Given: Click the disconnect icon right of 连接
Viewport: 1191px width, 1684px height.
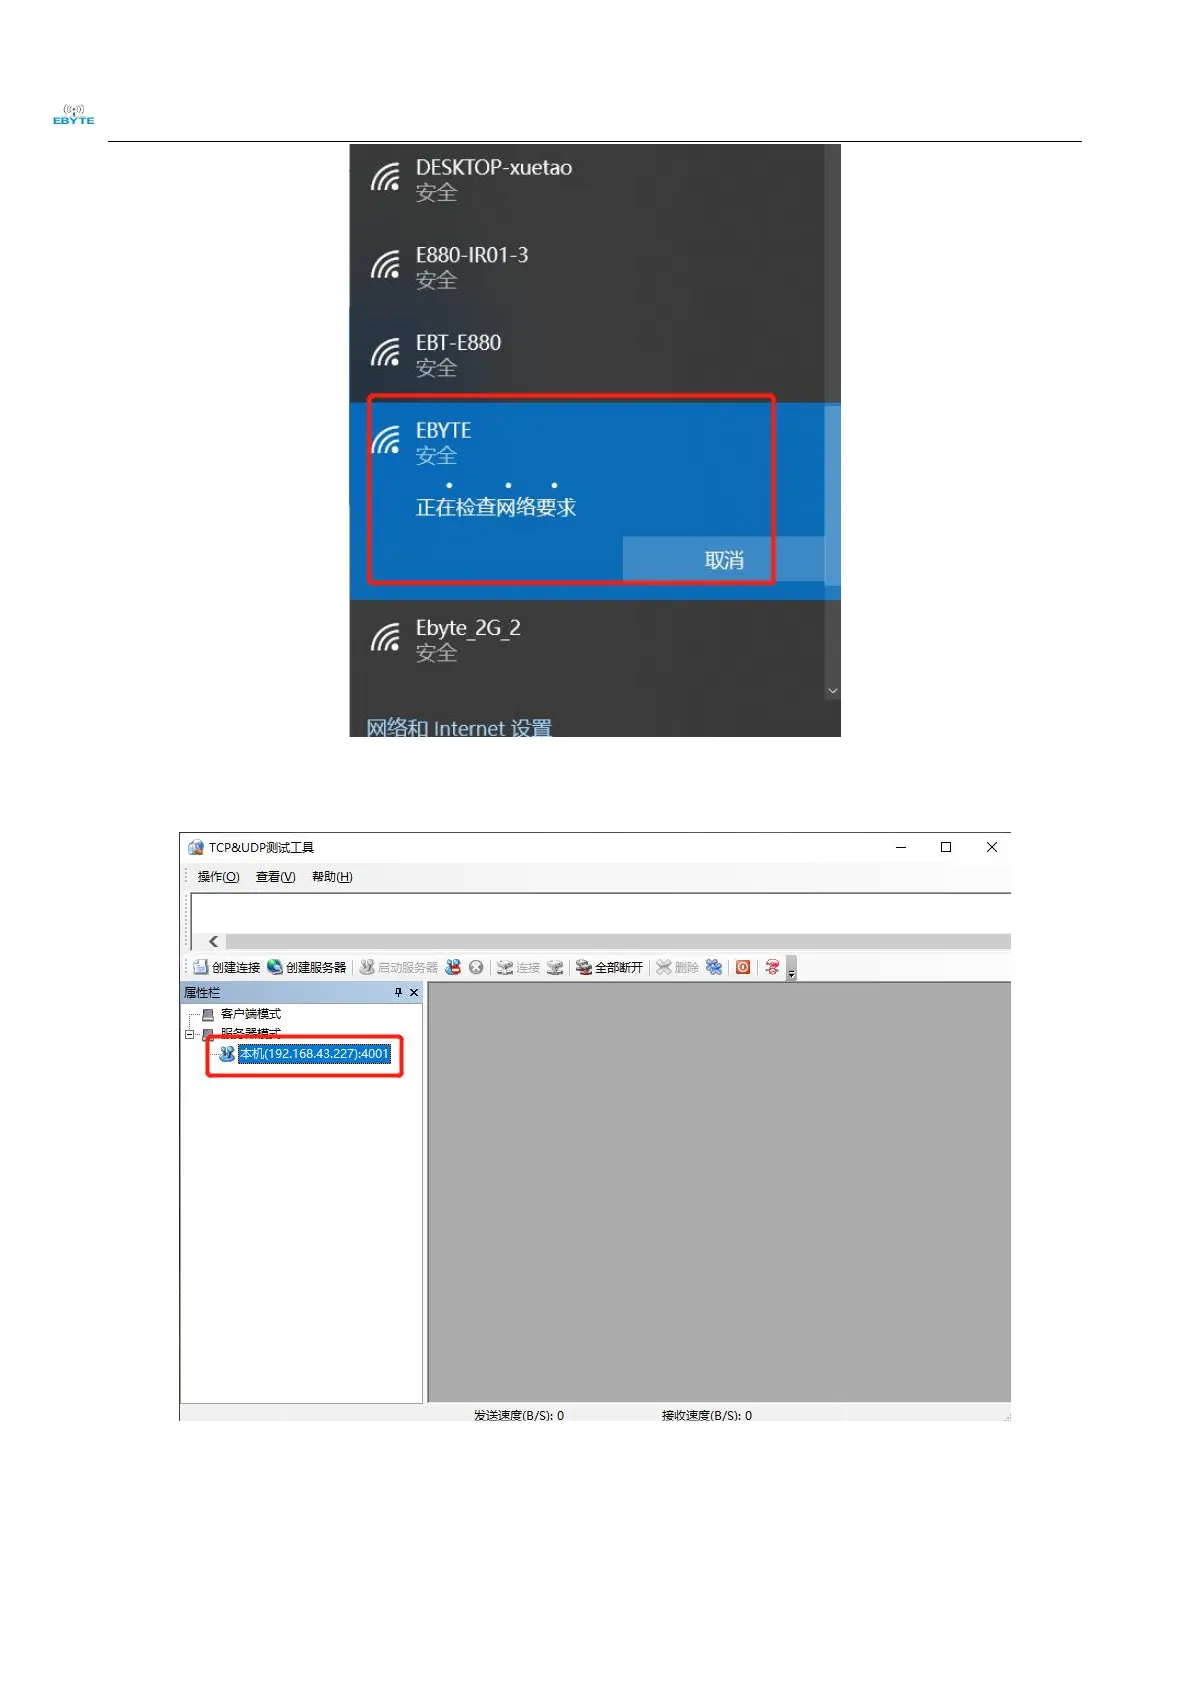Looking at the screenshot, I should 555,967.
